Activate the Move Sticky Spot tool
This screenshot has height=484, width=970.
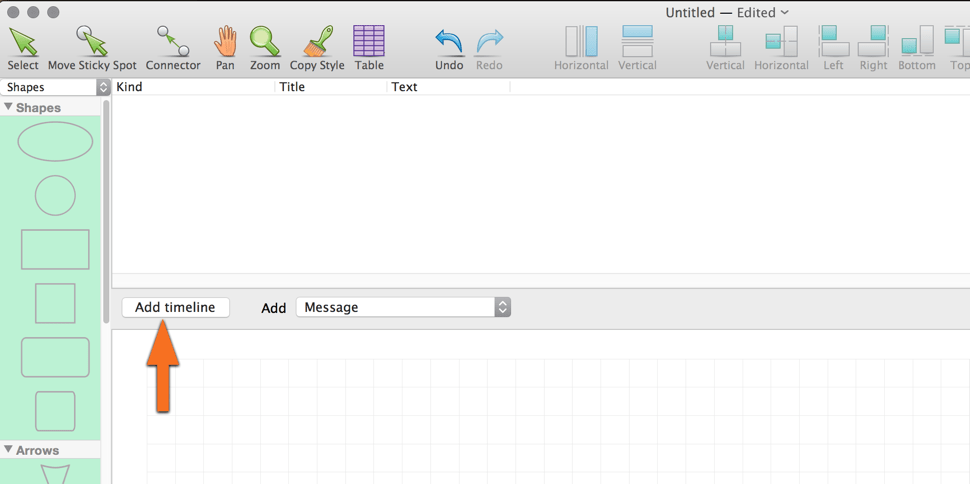(x=92, y=48)
